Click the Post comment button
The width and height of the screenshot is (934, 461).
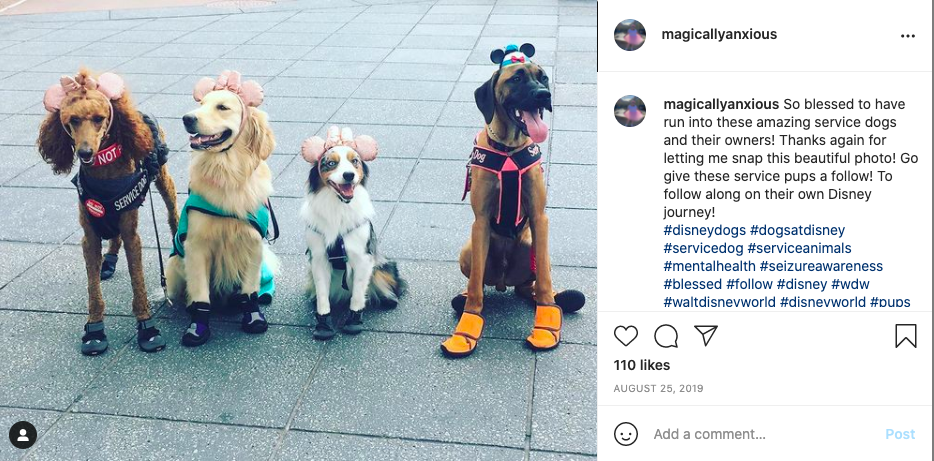point(899,434)
